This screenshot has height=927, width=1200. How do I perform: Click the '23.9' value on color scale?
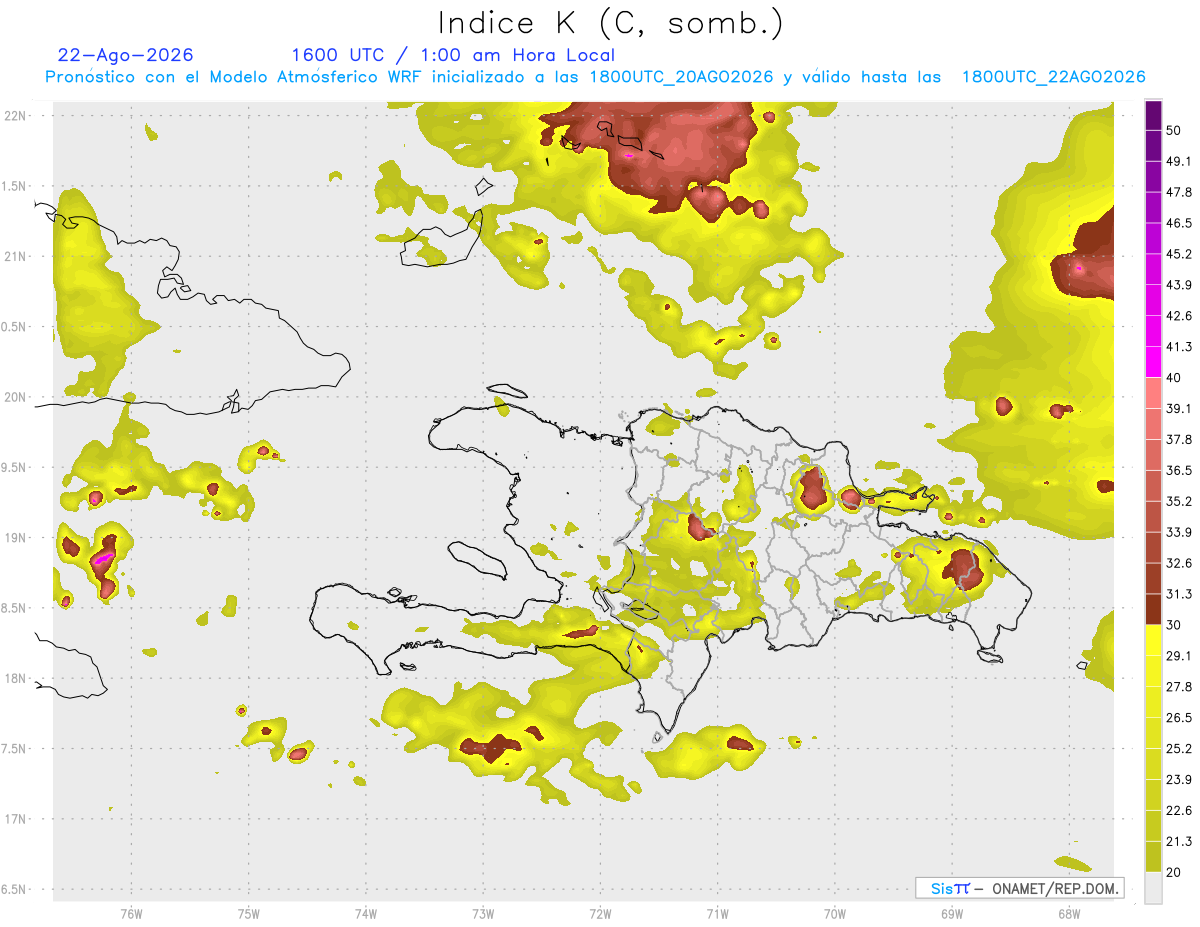[x=1179, y=780]
